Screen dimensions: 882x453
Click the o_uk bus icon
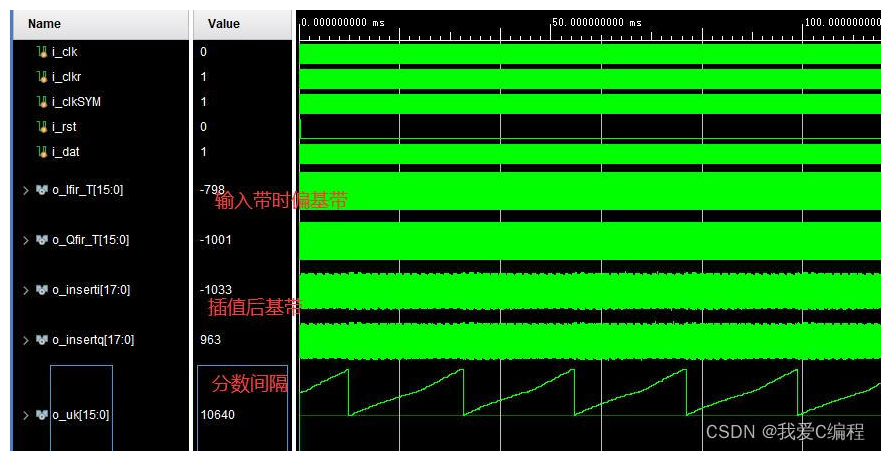click(42, 415)
